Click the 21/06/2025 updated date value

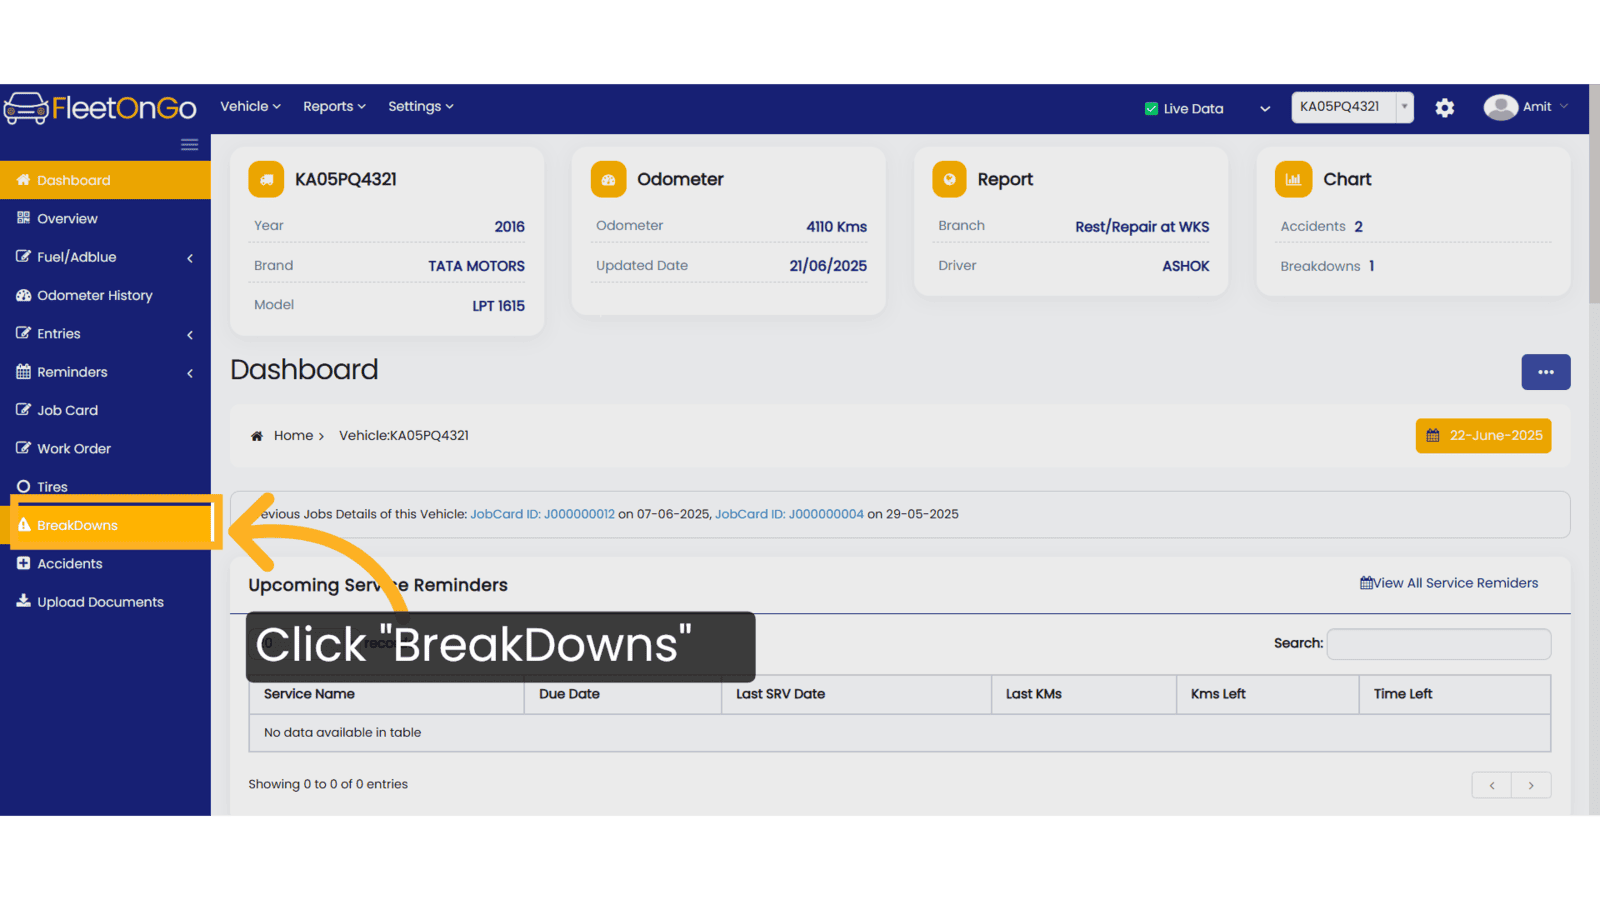click(x=828, y=266)
